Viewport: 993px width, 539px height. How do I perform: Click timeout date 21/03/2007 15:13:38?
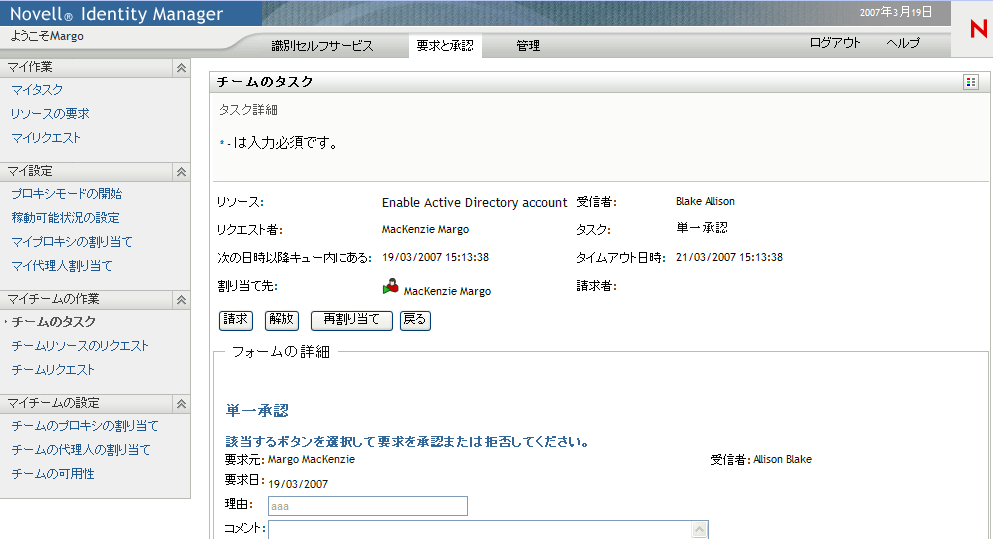pyautogui.click(x=729, y=257)
